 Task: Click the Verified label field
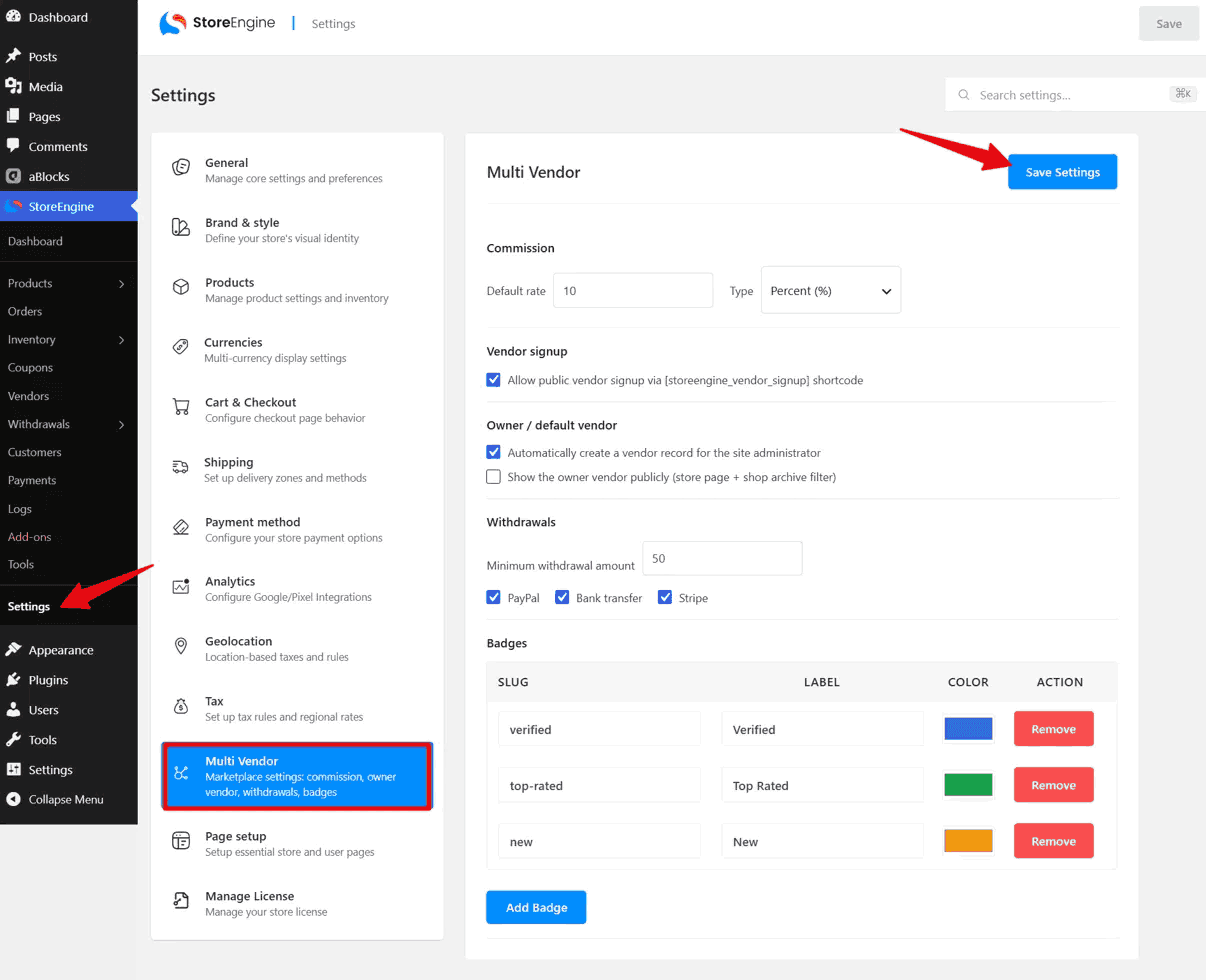822,729
